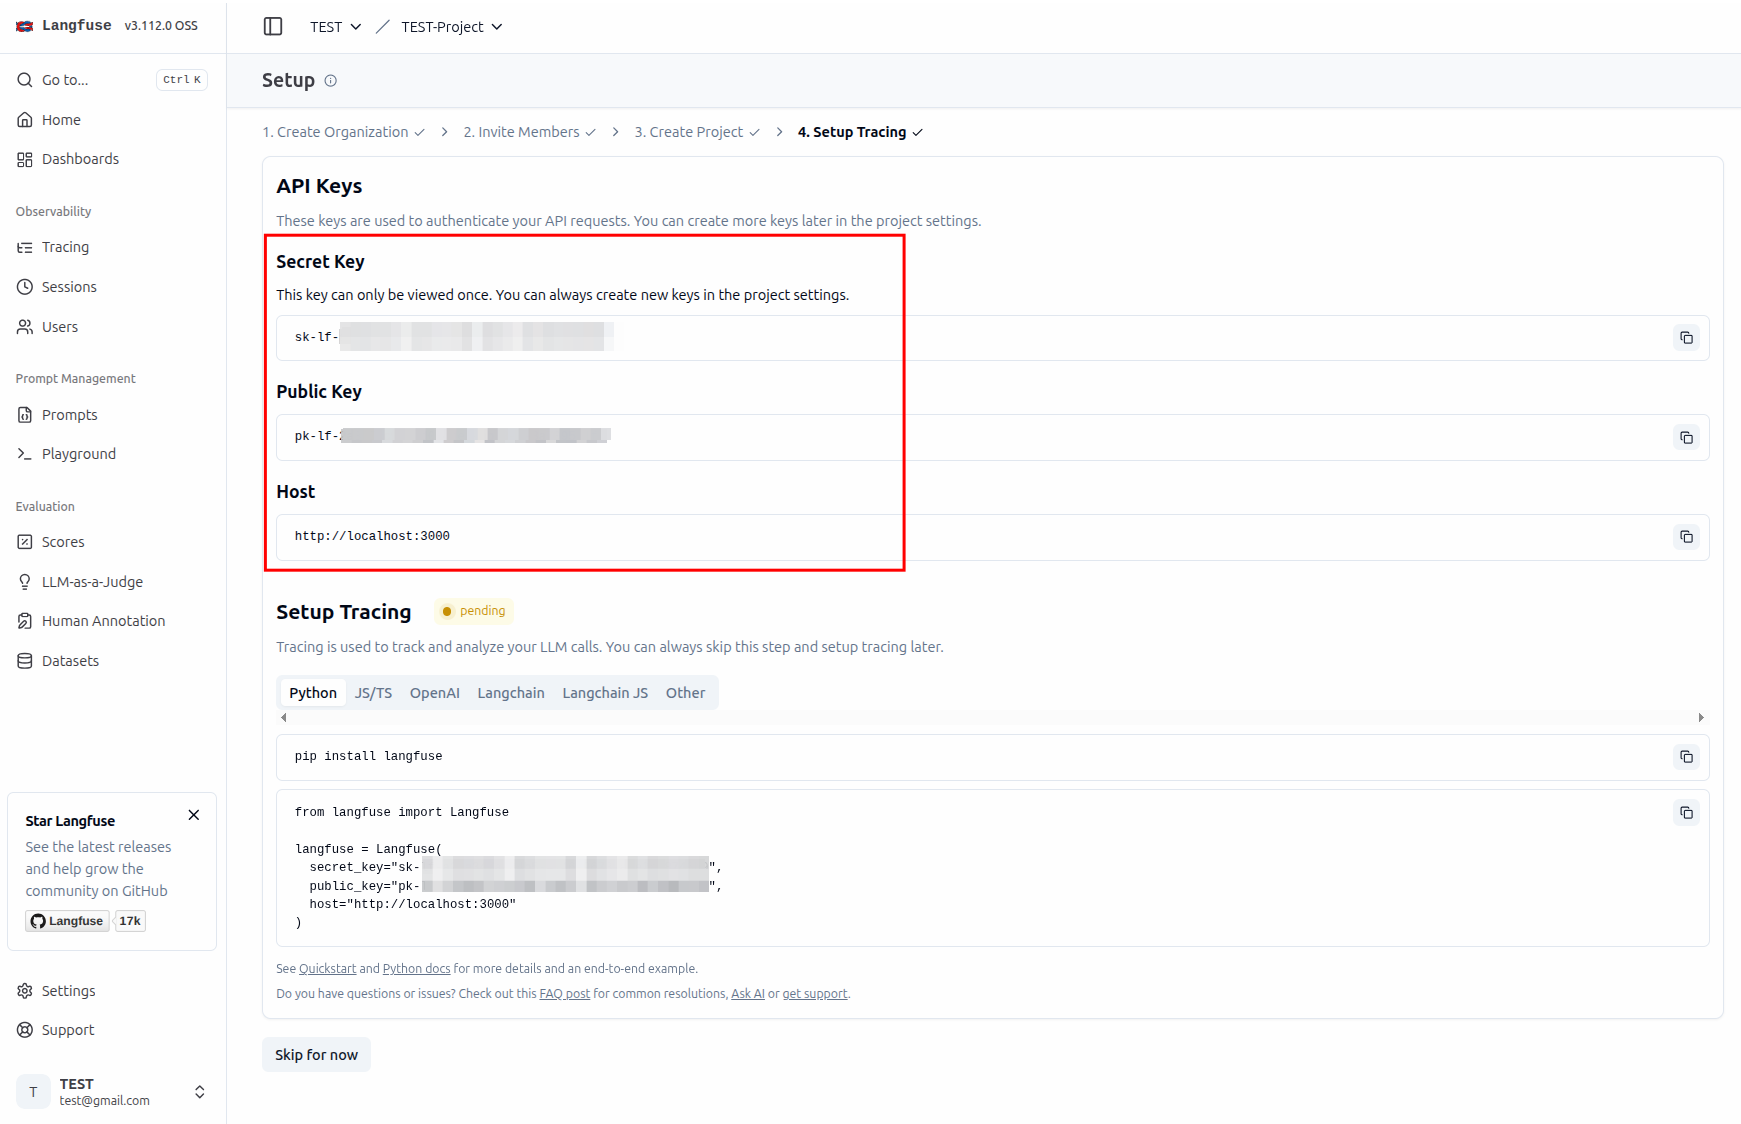Screen dimensions: 1741x1124
Task: Open the Python docs link
Action: point(416,969)
